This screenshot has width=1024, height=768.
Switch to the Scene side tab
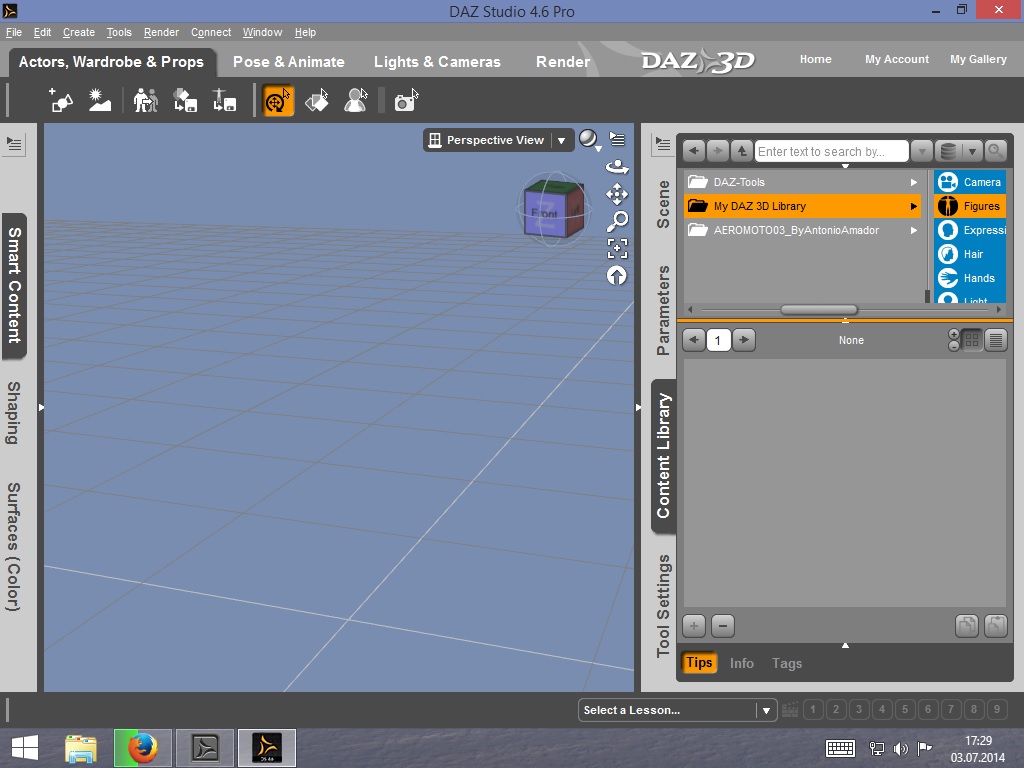(x=663, y=204)
